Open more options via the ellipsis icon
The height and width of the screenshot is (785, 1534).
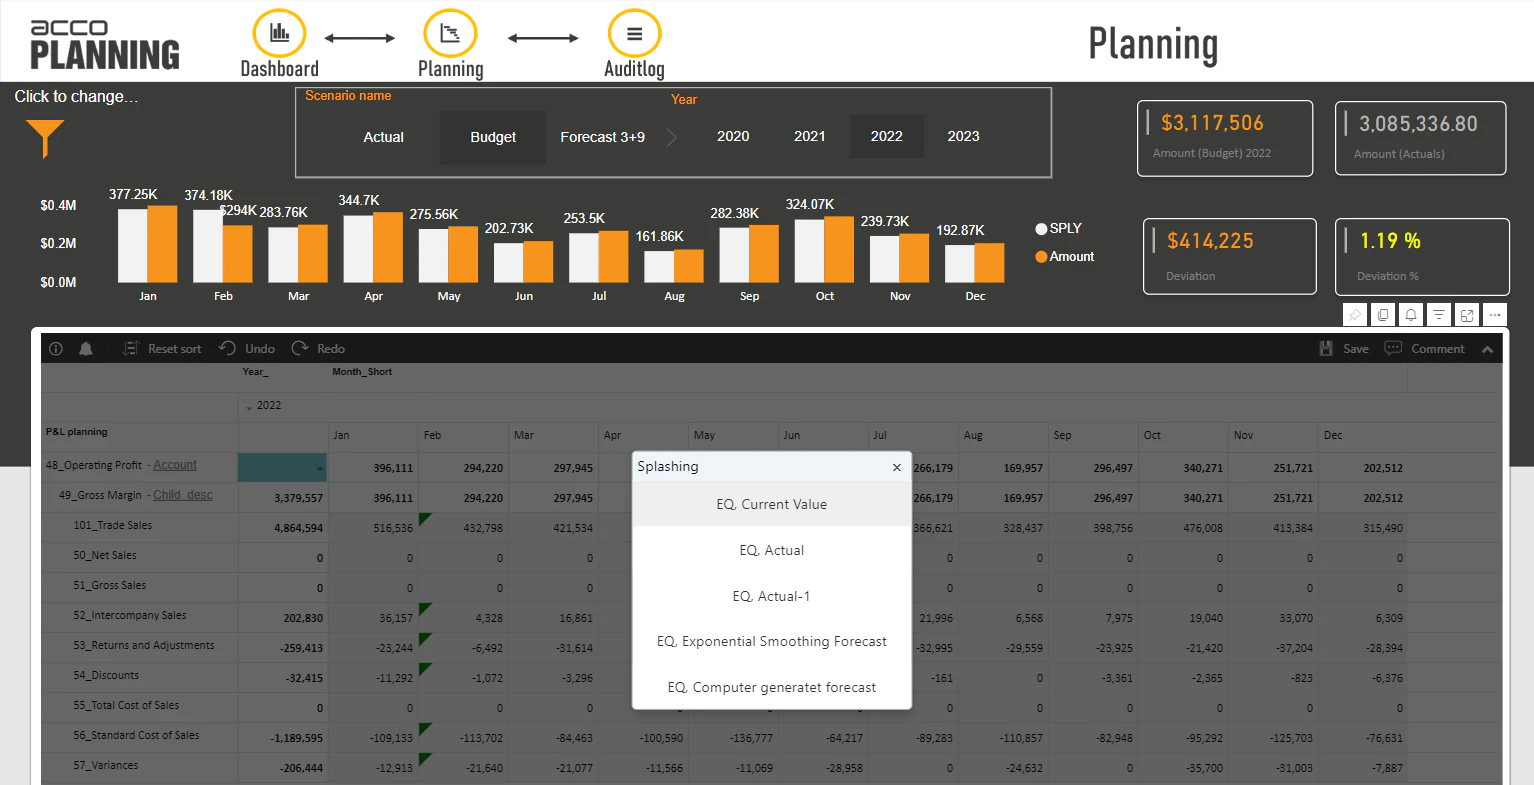pos(1495,314)
